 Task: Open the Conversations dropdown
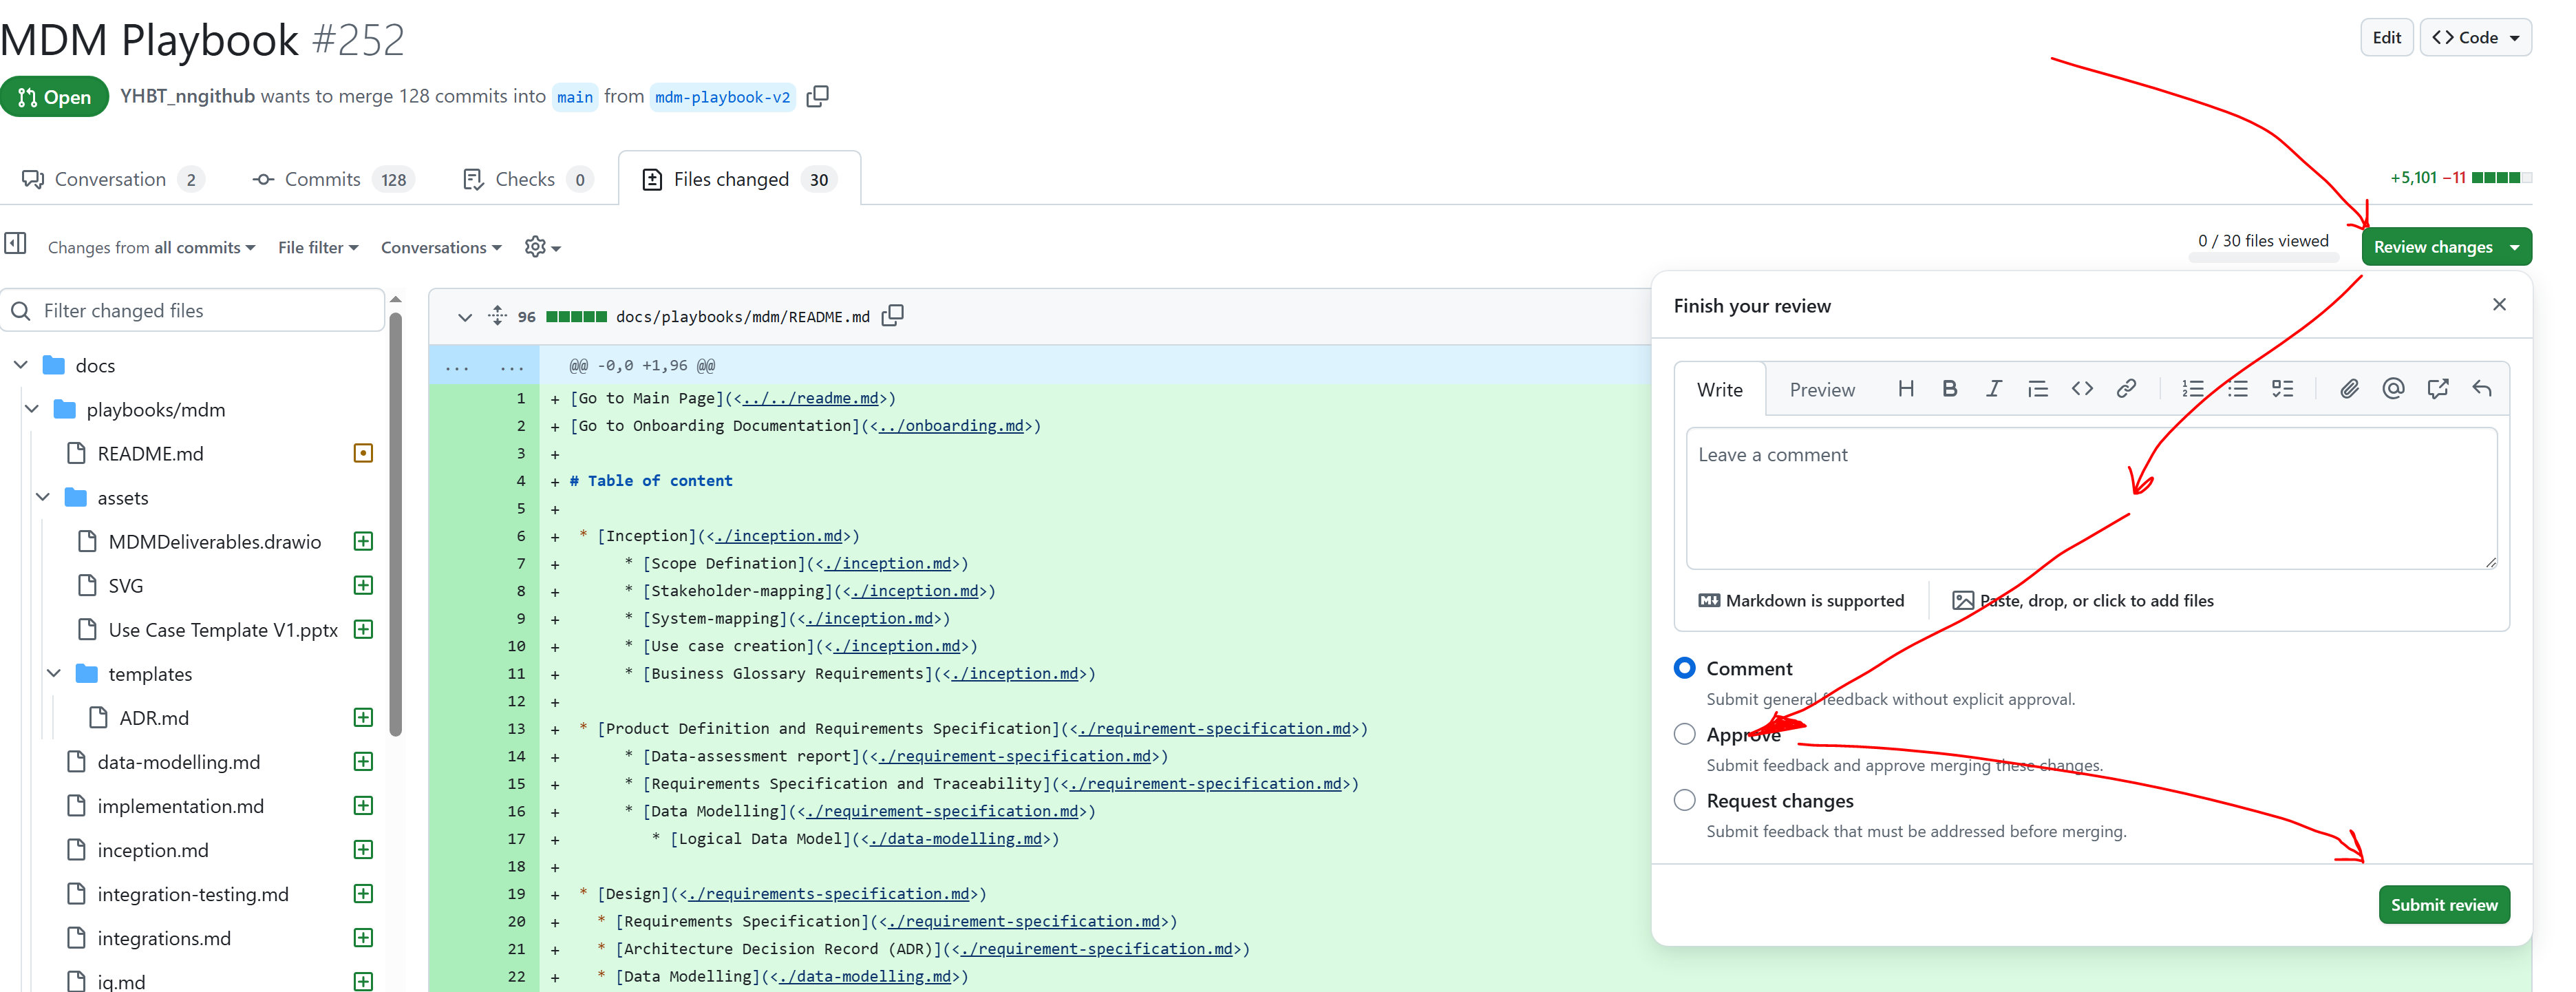click(x=441, y=247)
